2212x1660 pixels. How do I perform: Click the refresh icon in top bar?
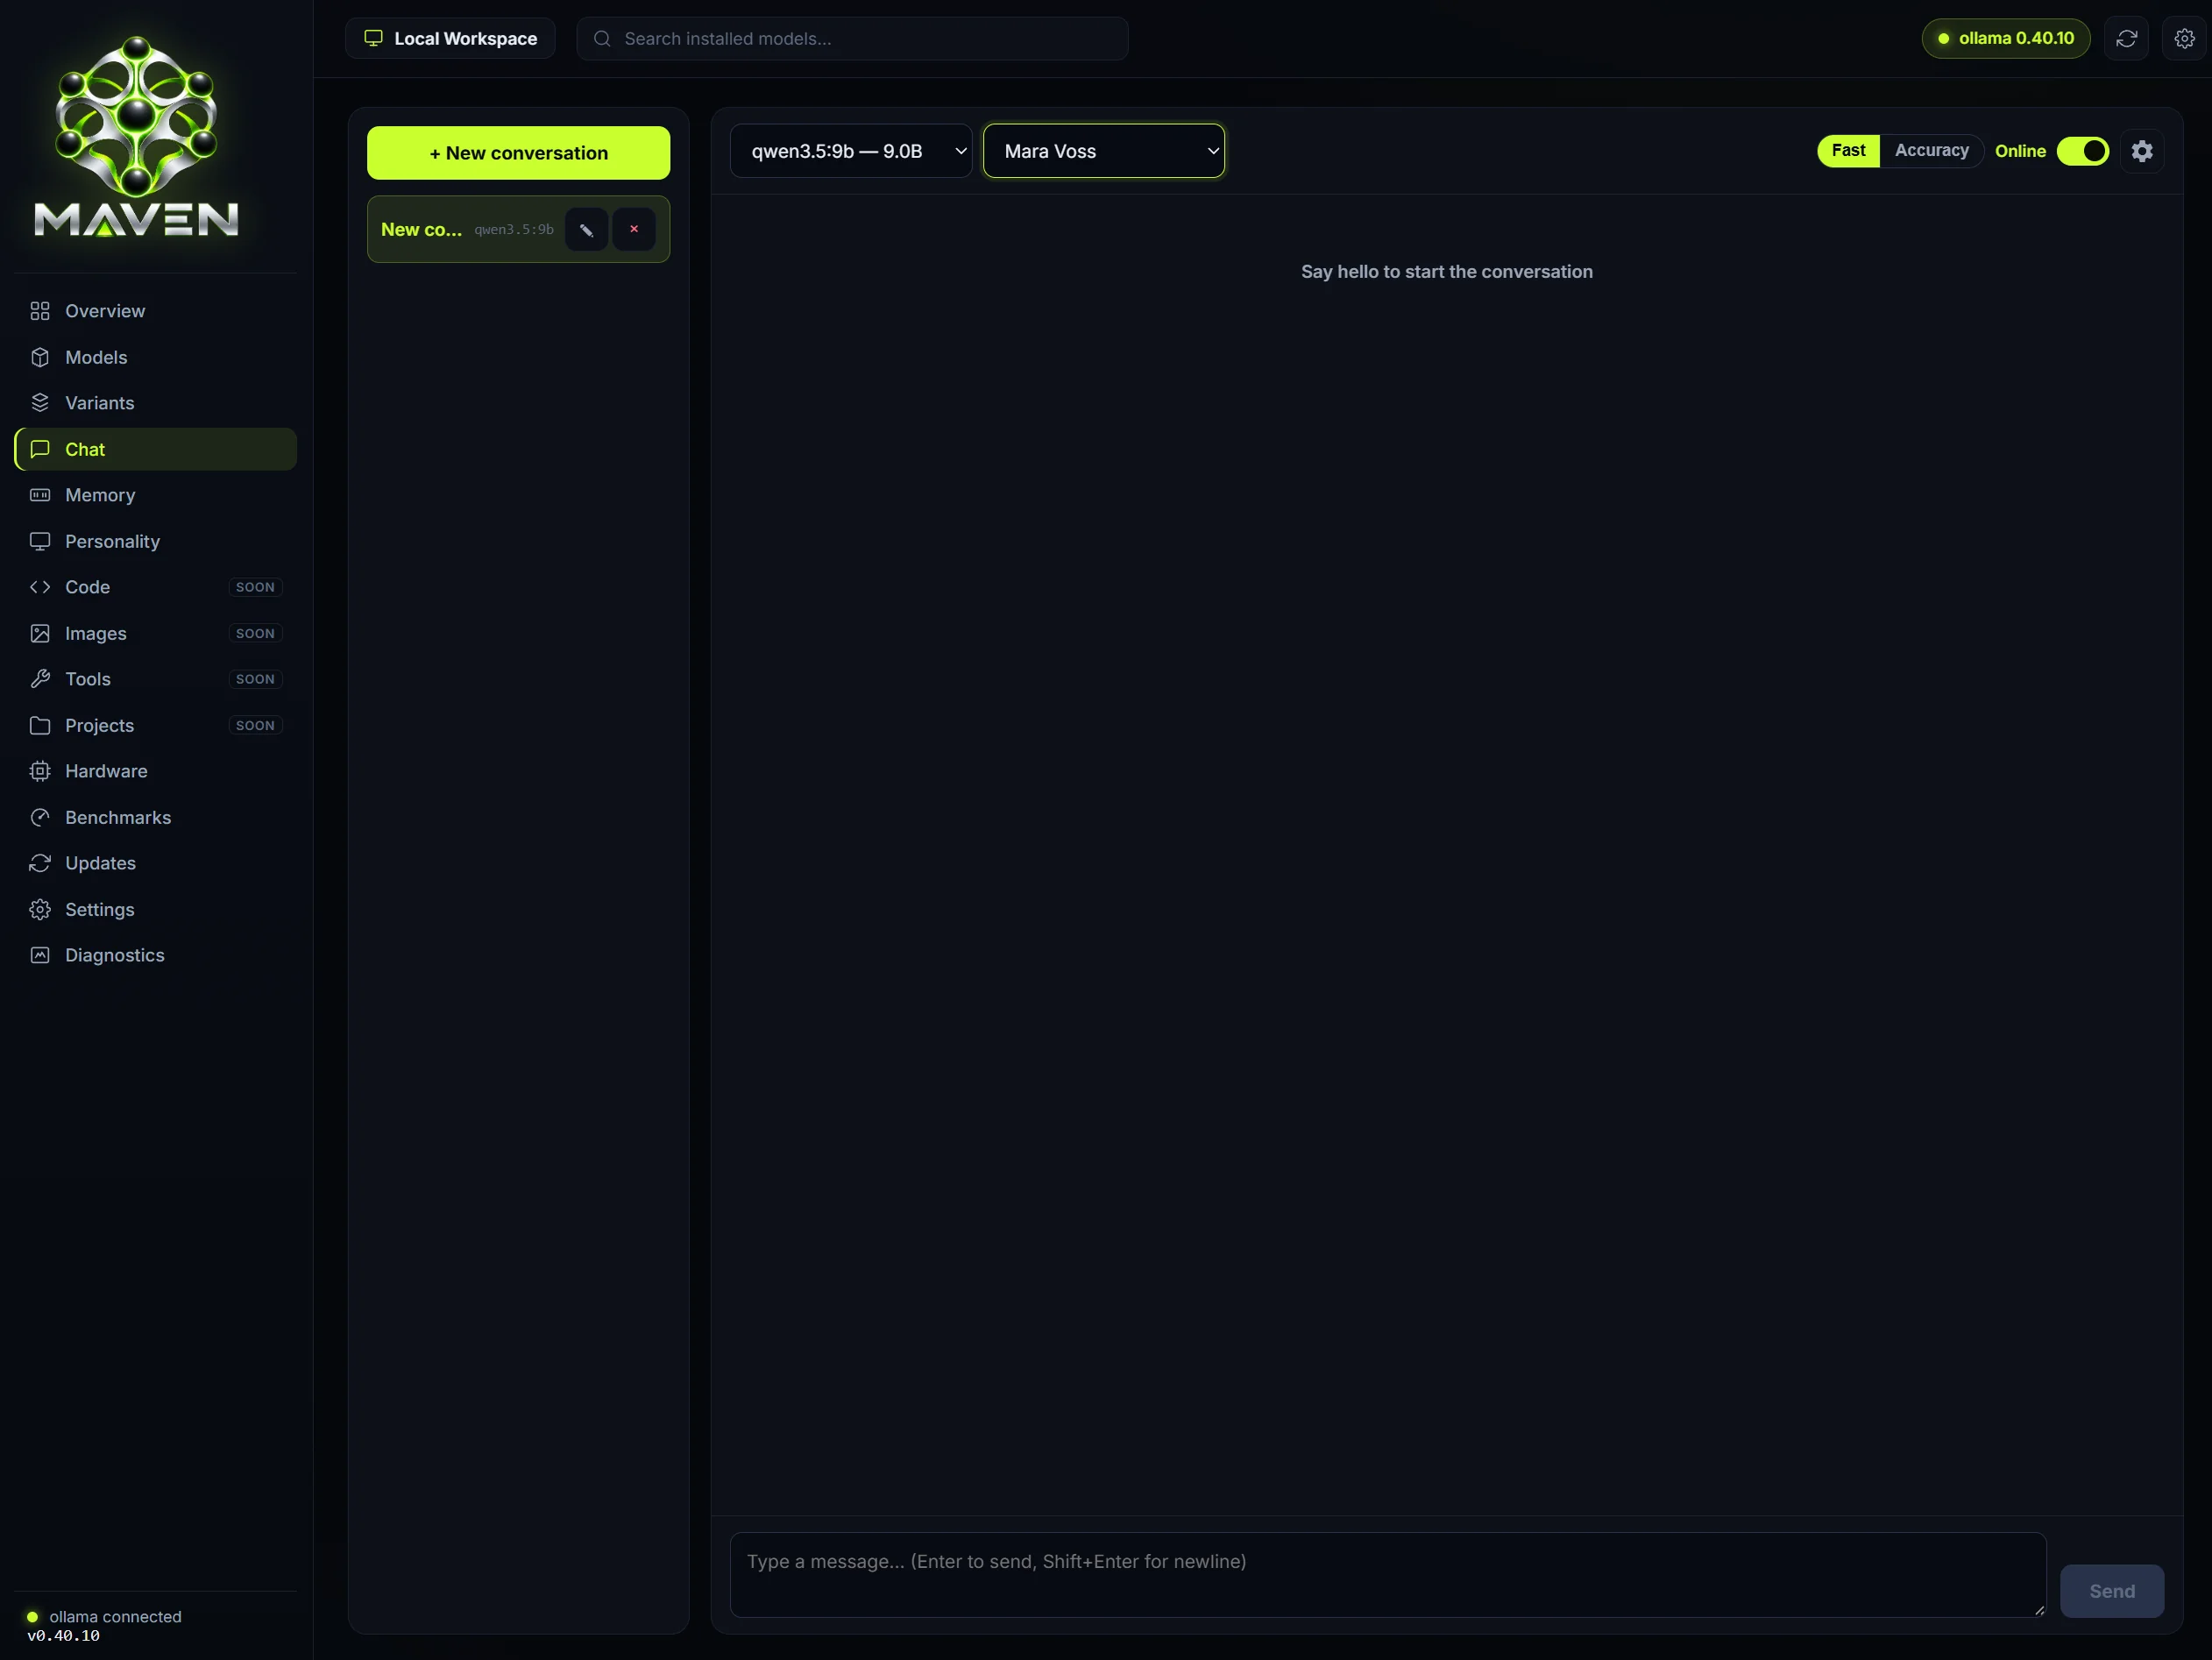coord(2126,38)
